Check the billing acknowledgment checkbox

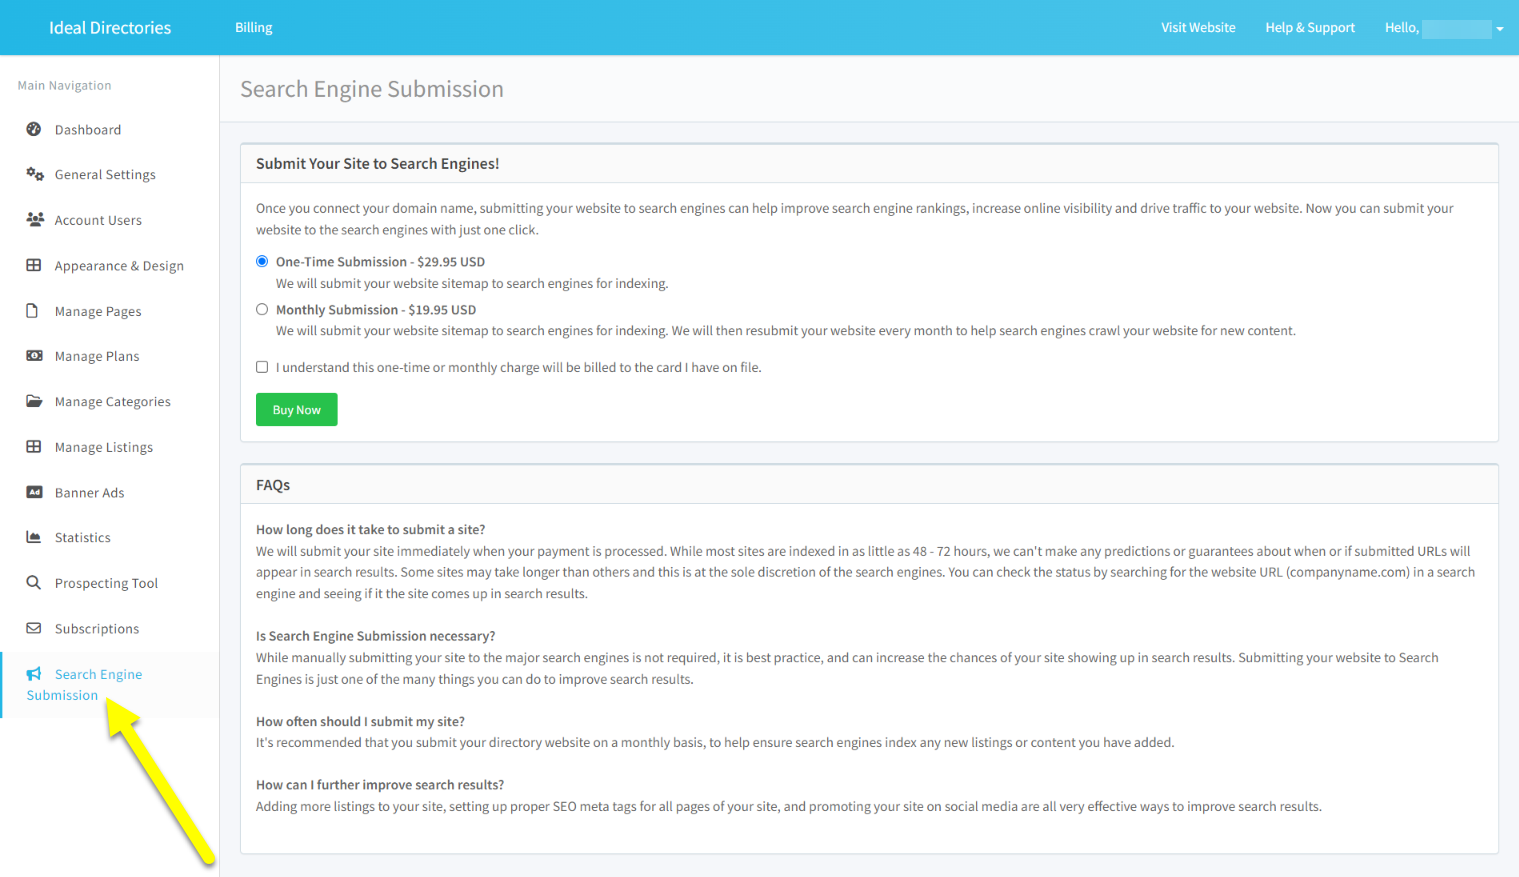click(x=262, y=367)
